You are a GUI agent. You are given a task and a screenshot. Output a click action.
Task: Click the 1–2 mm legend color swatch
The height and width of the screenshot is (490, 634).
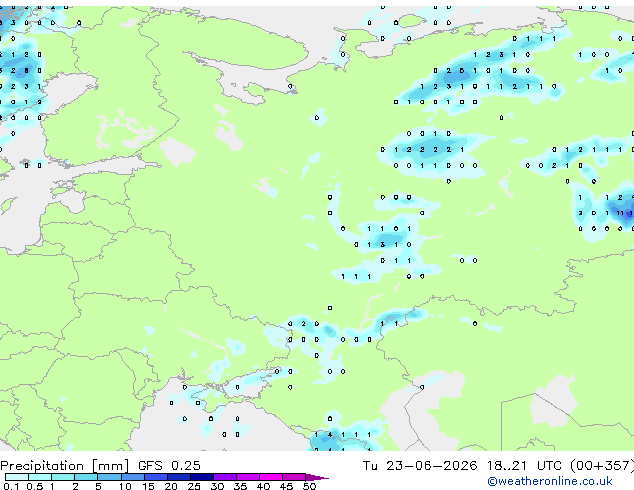pos(63,477)
